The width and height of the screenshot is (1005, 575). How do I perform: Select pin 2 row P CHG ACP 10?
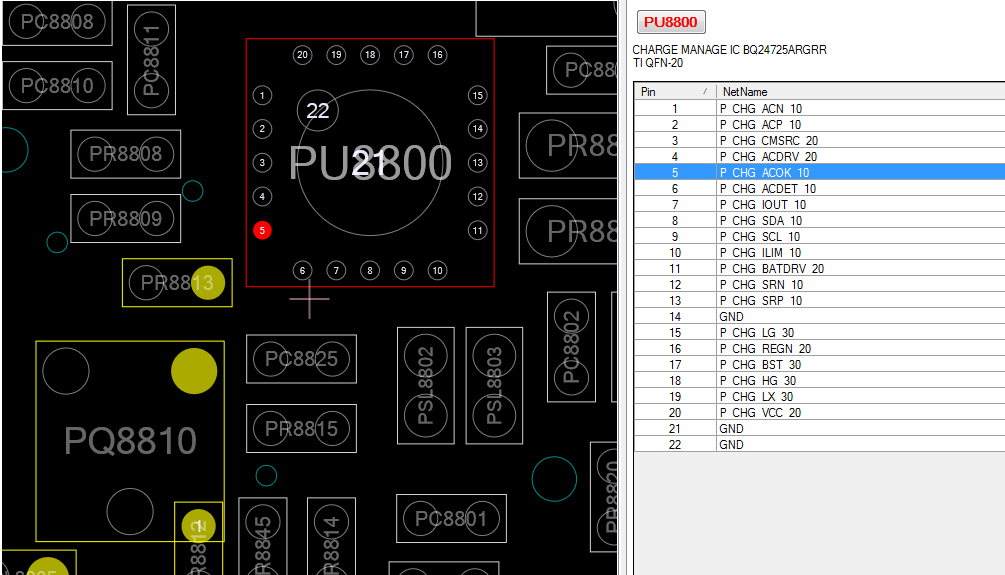click(820, 124)
